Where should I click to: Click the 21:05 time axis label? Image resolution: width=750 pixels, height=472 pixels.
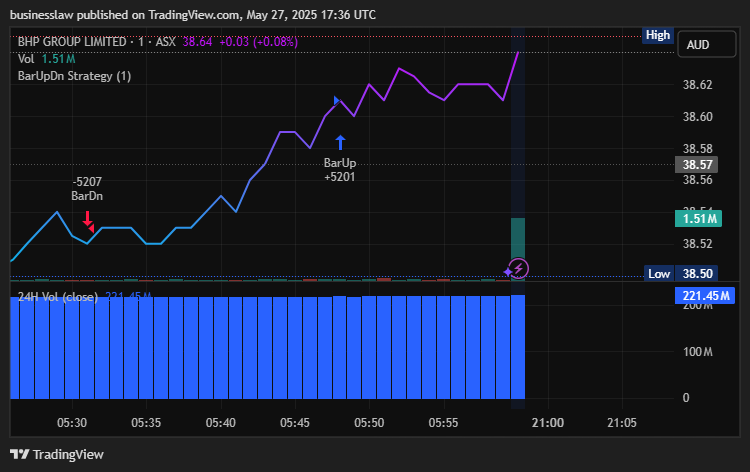tap(622, 423)
